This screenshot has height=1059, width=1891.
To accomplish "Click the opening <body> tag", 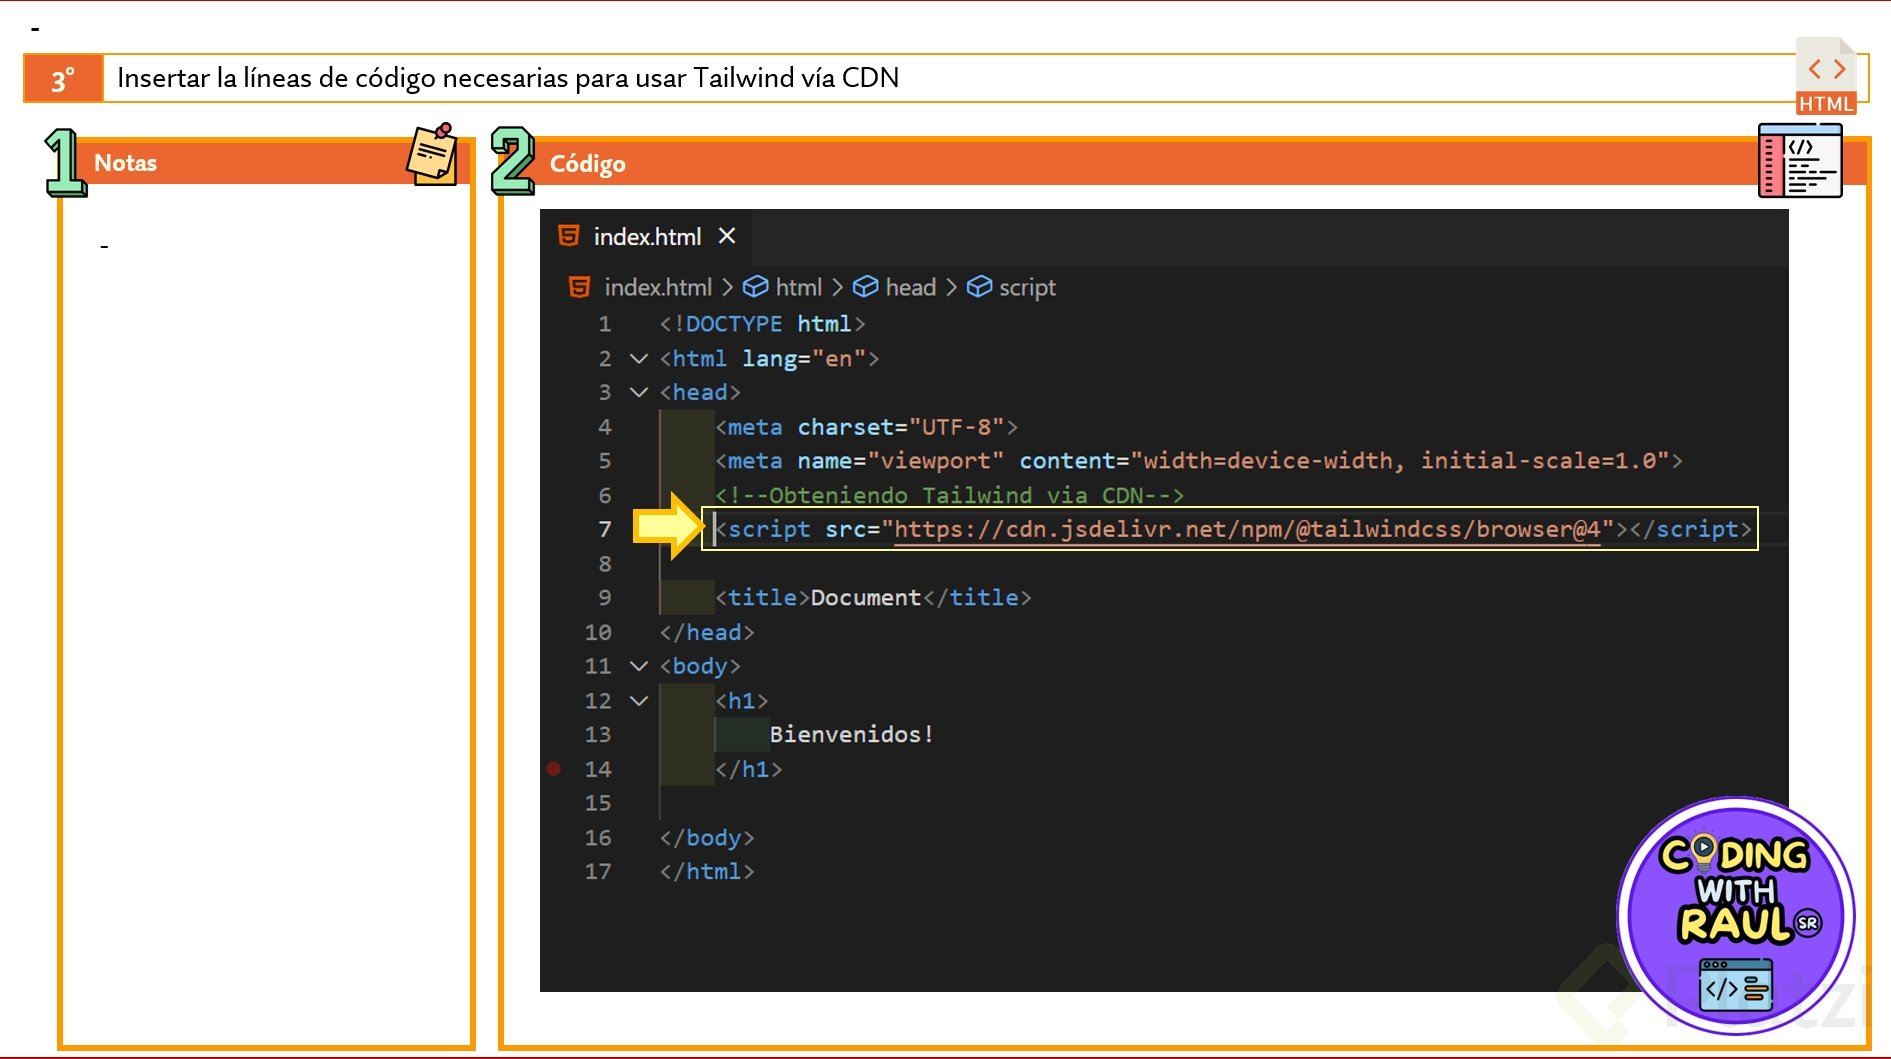I will pos(700,666).
